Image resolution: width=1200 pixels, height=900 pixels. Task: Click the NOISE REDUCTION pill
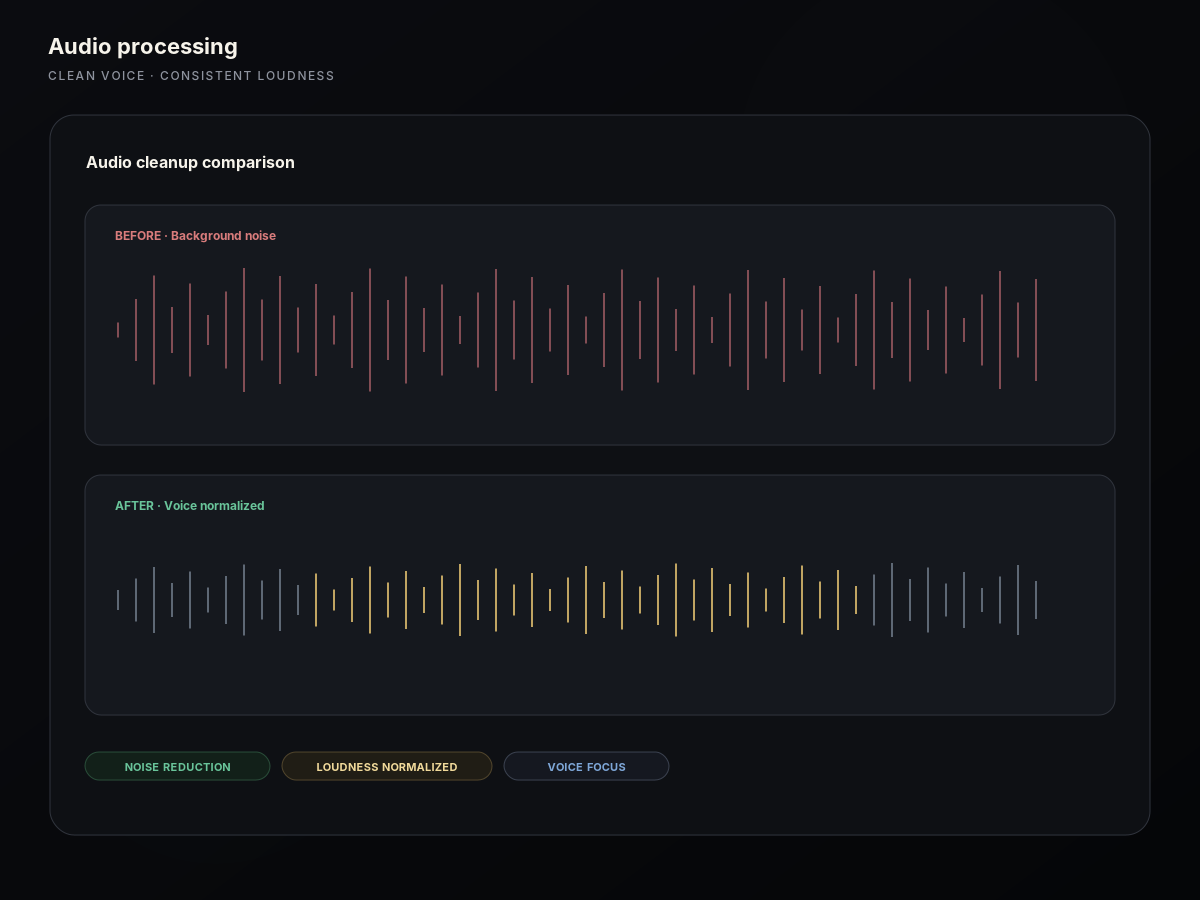click(x=177, y=767)
